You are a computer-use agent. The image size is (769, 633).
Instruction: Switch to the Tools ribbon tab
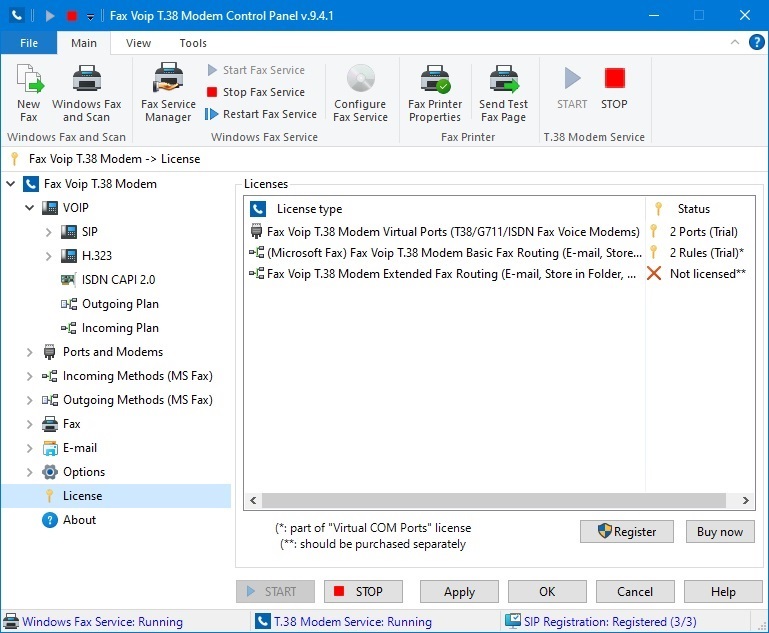tap(193, 43)
